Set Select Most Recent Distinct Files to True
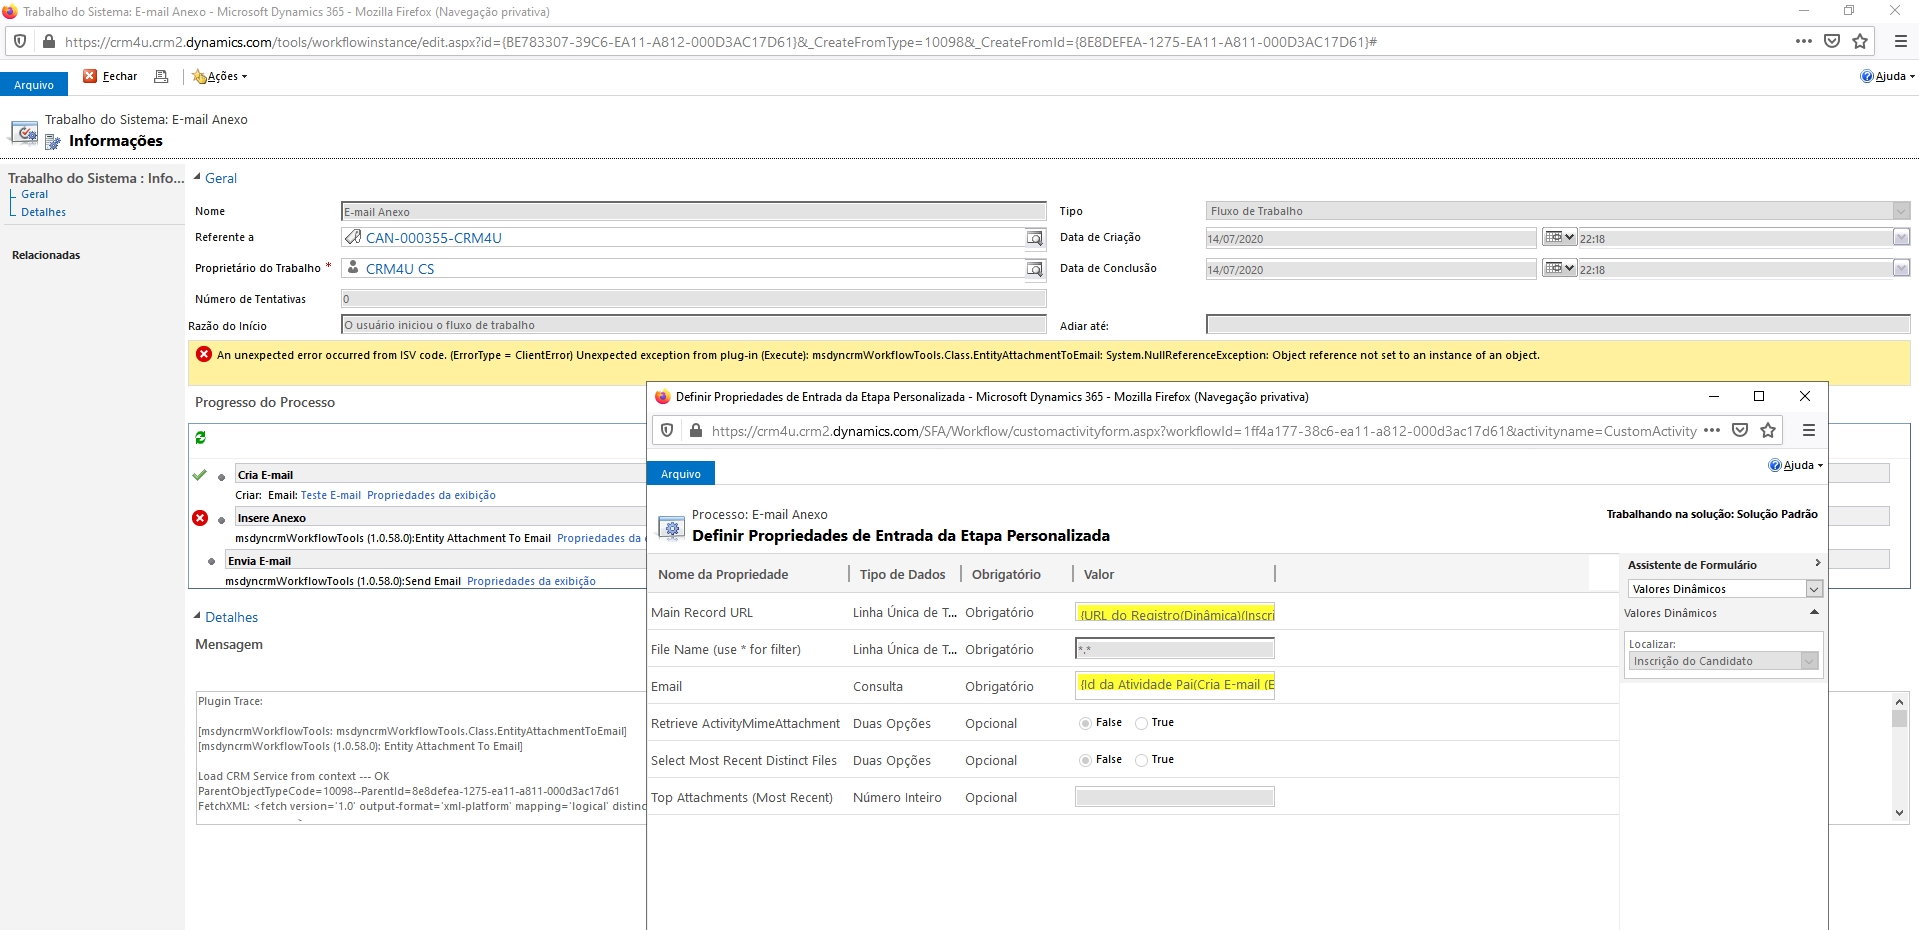Image resolution: width=1919 pixels, height=930 pixels. (x=1142, y=760)
